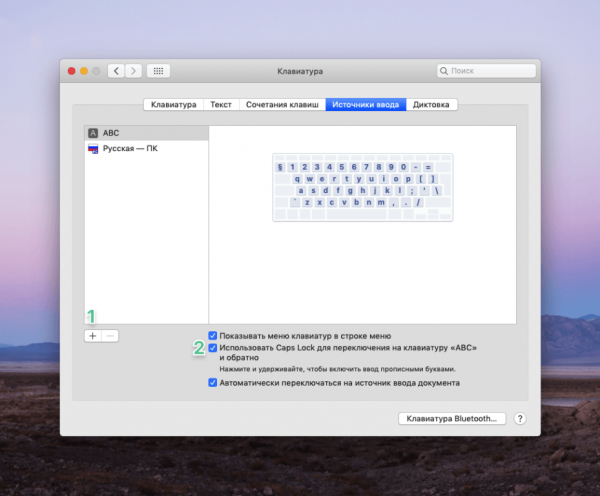Click the Russian flag icon
The image size is (600, 496).
pyautogui.click(x=93, y=148)
